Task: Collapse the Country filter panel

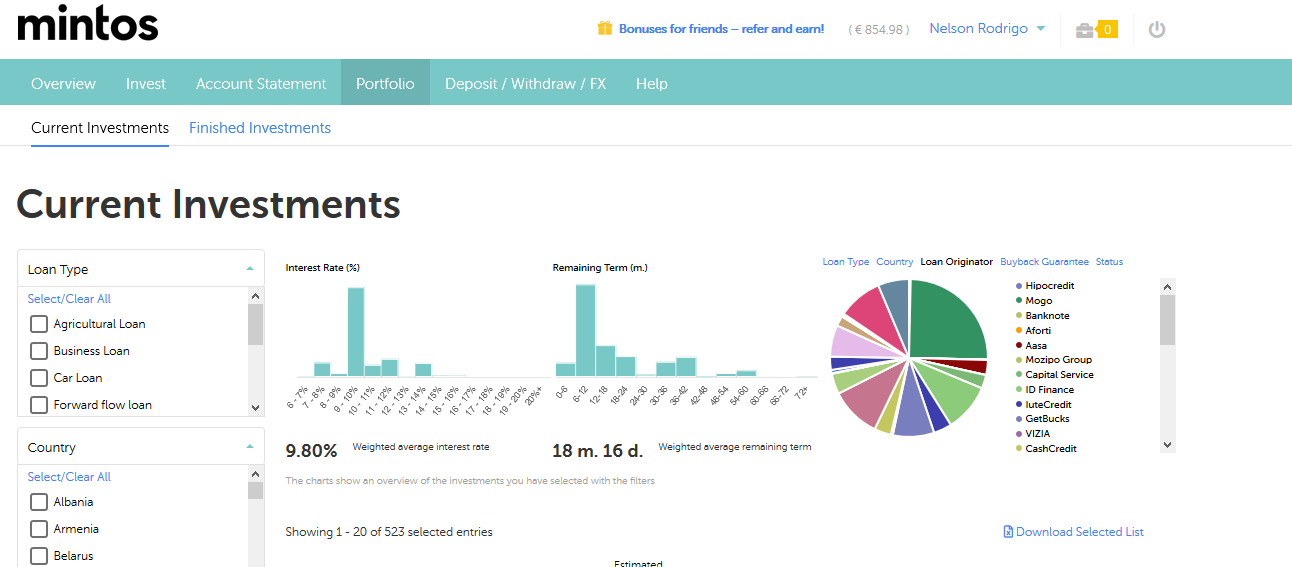Action: tap(249, 447)
